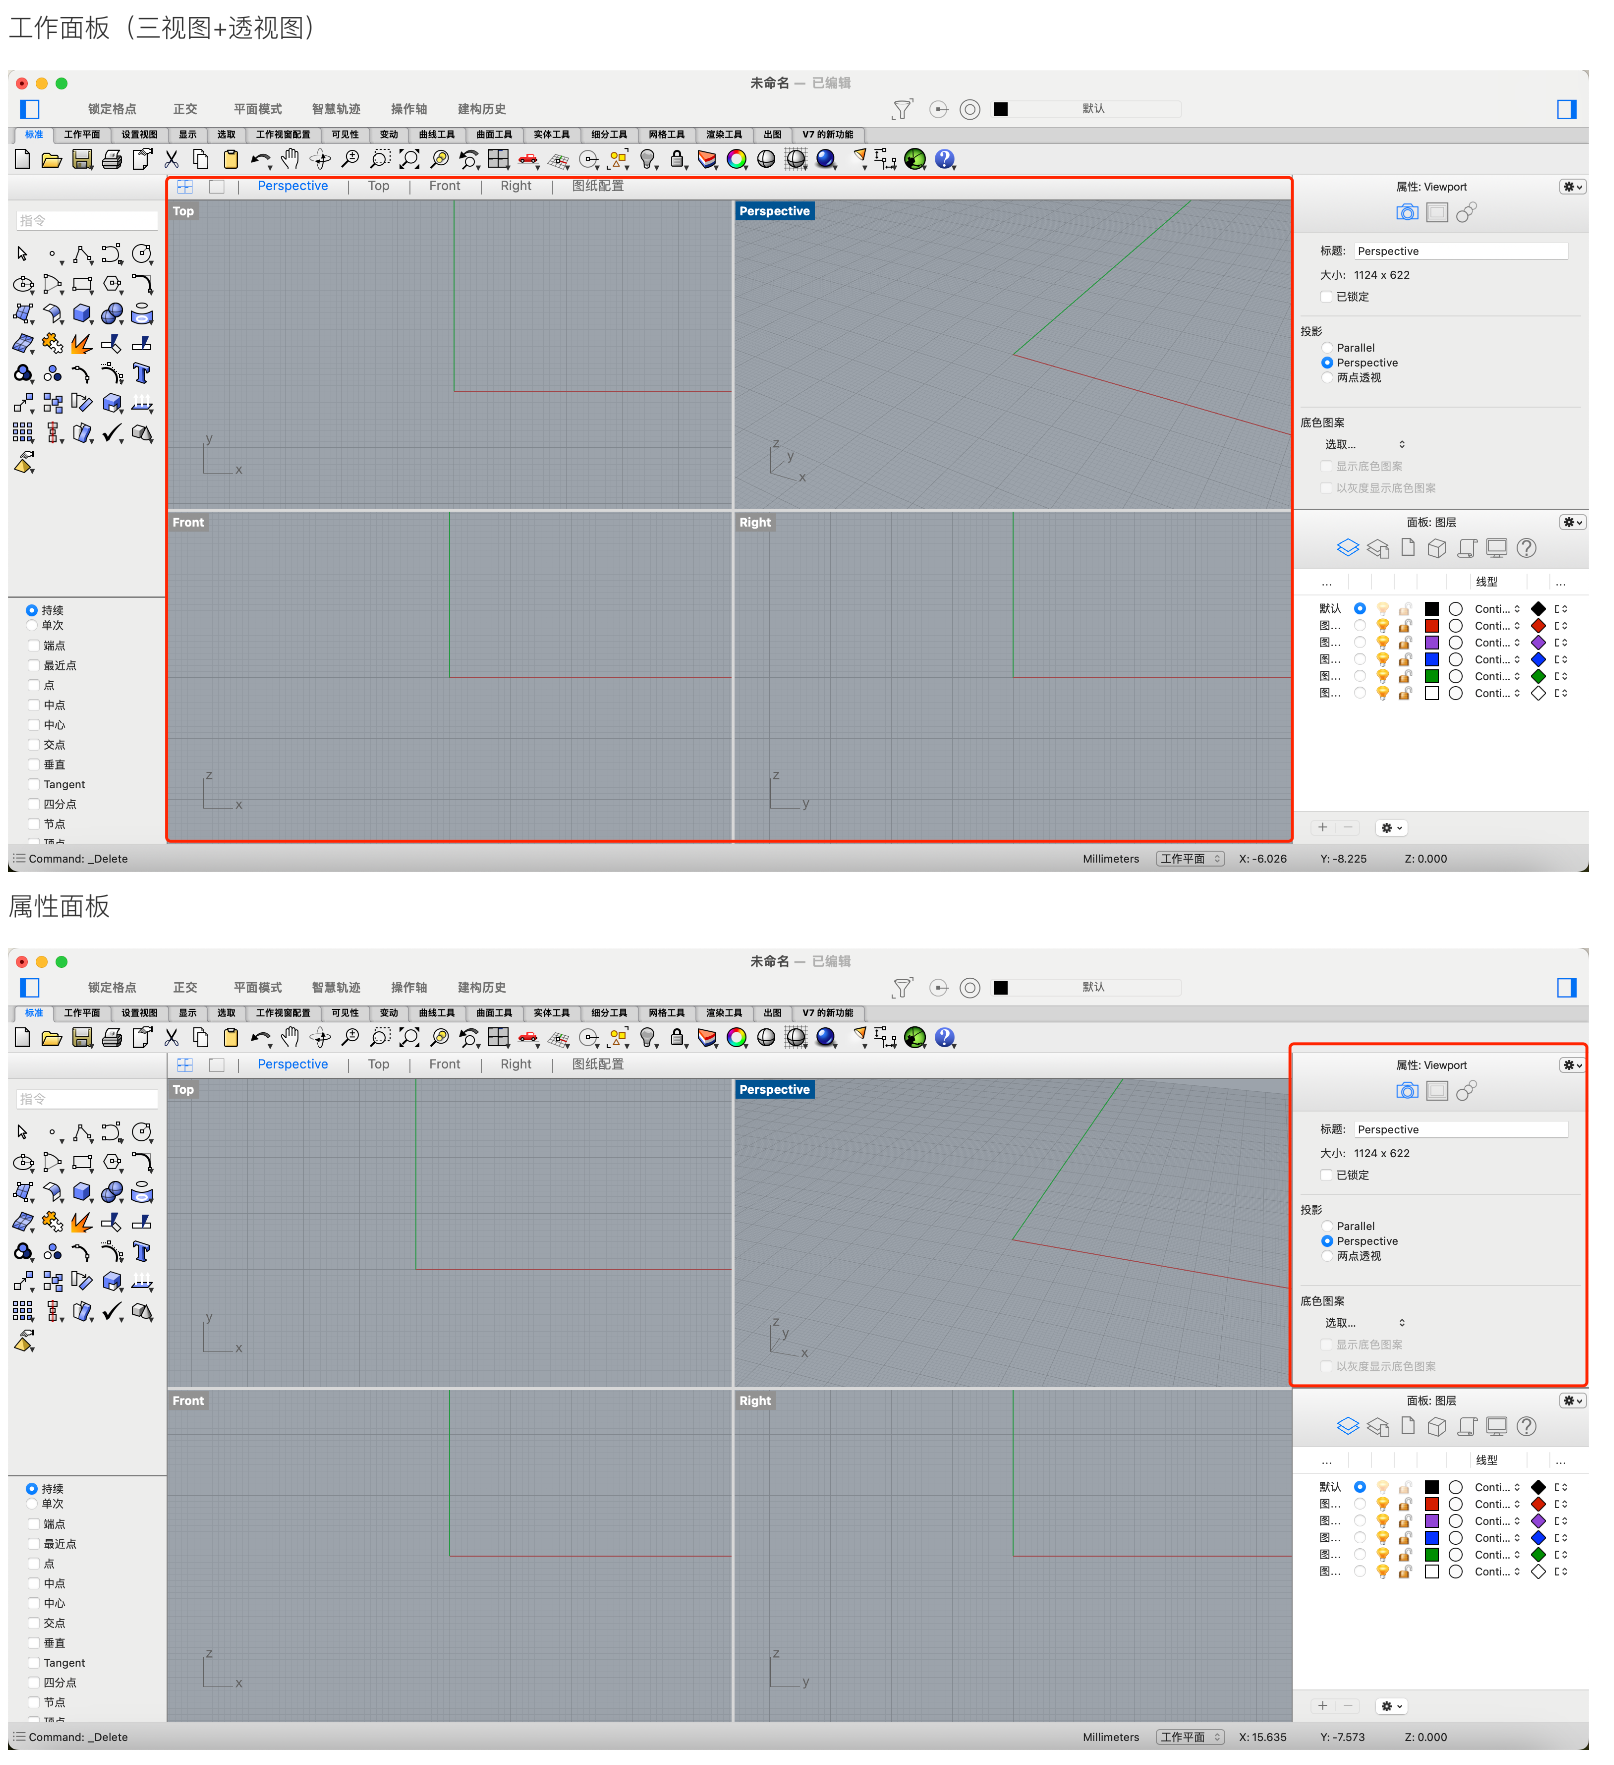Open gear dropdown beside 面板: 图层 in upper screenshot
The width and height of the screenshot is (1614, 1765).
1572,522
